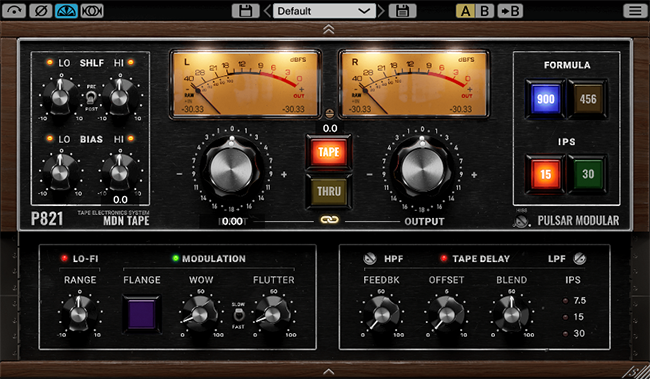
Task: Click the HPF filter icon in Tape Delay
Action: click(370, 259)
